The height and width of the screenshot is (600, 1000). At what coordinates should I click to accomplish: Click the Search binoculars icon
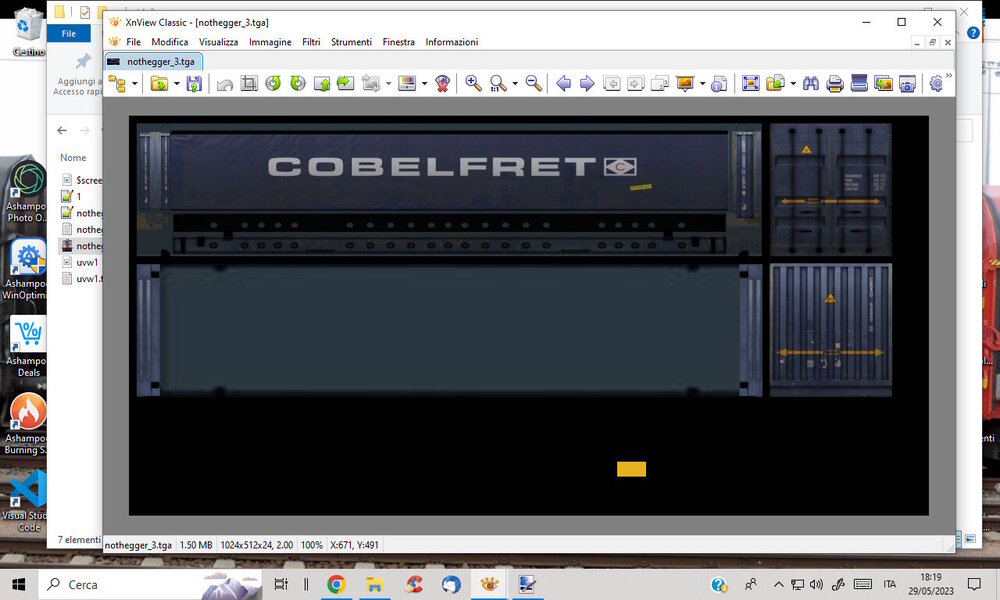point(811,84)
